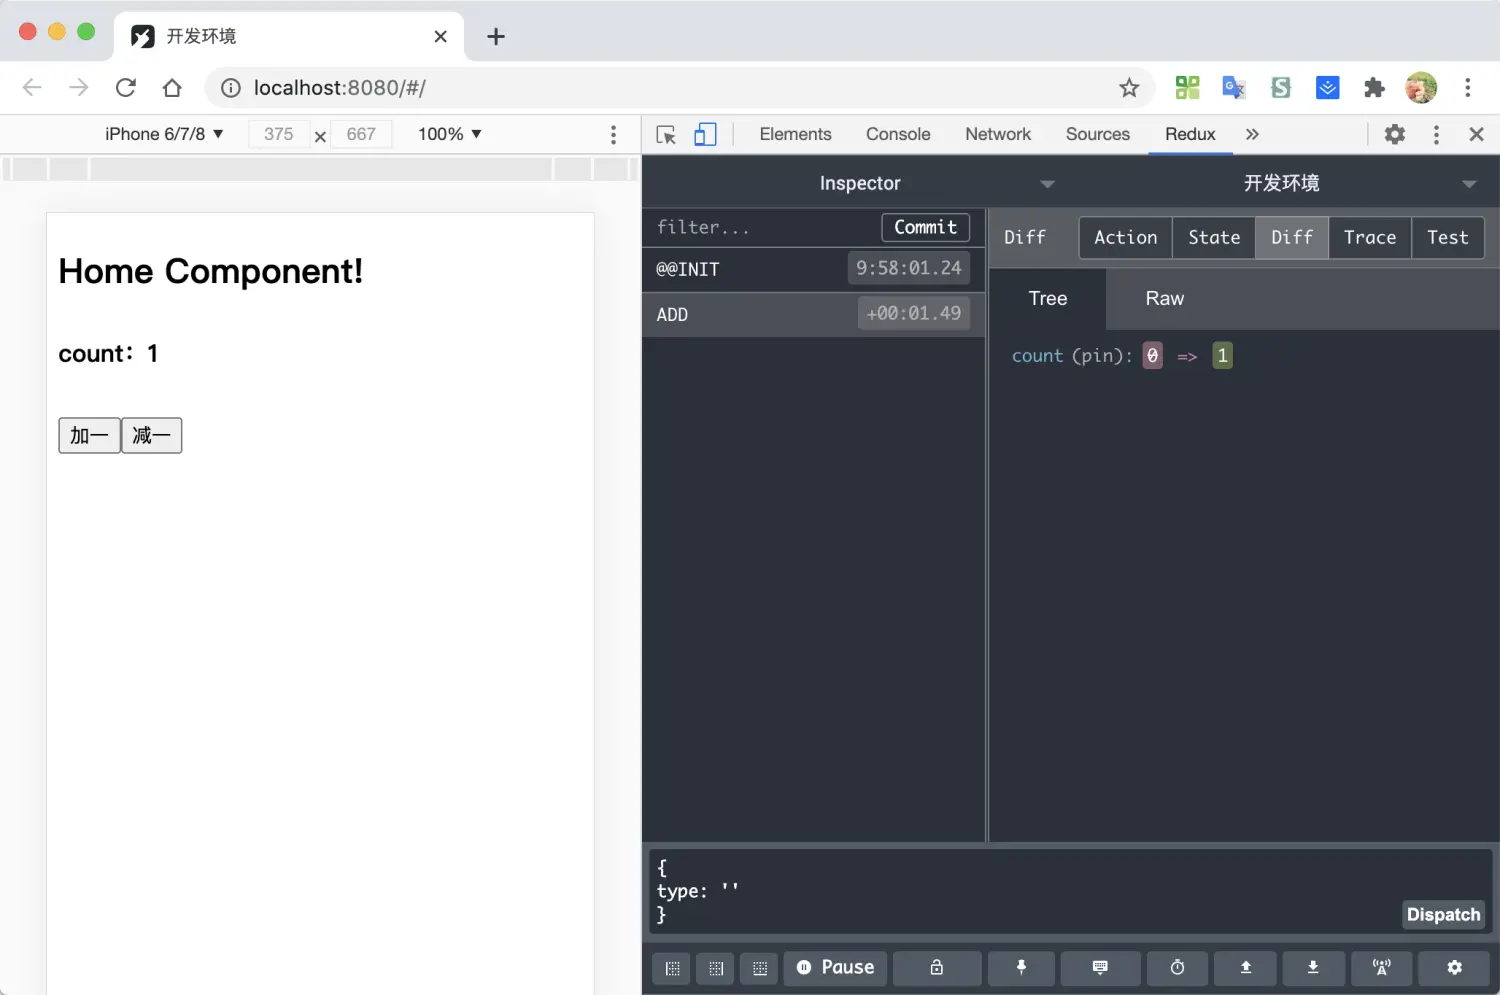
Task: Open the Chrome main menu
Action: tap(1468, 88)
